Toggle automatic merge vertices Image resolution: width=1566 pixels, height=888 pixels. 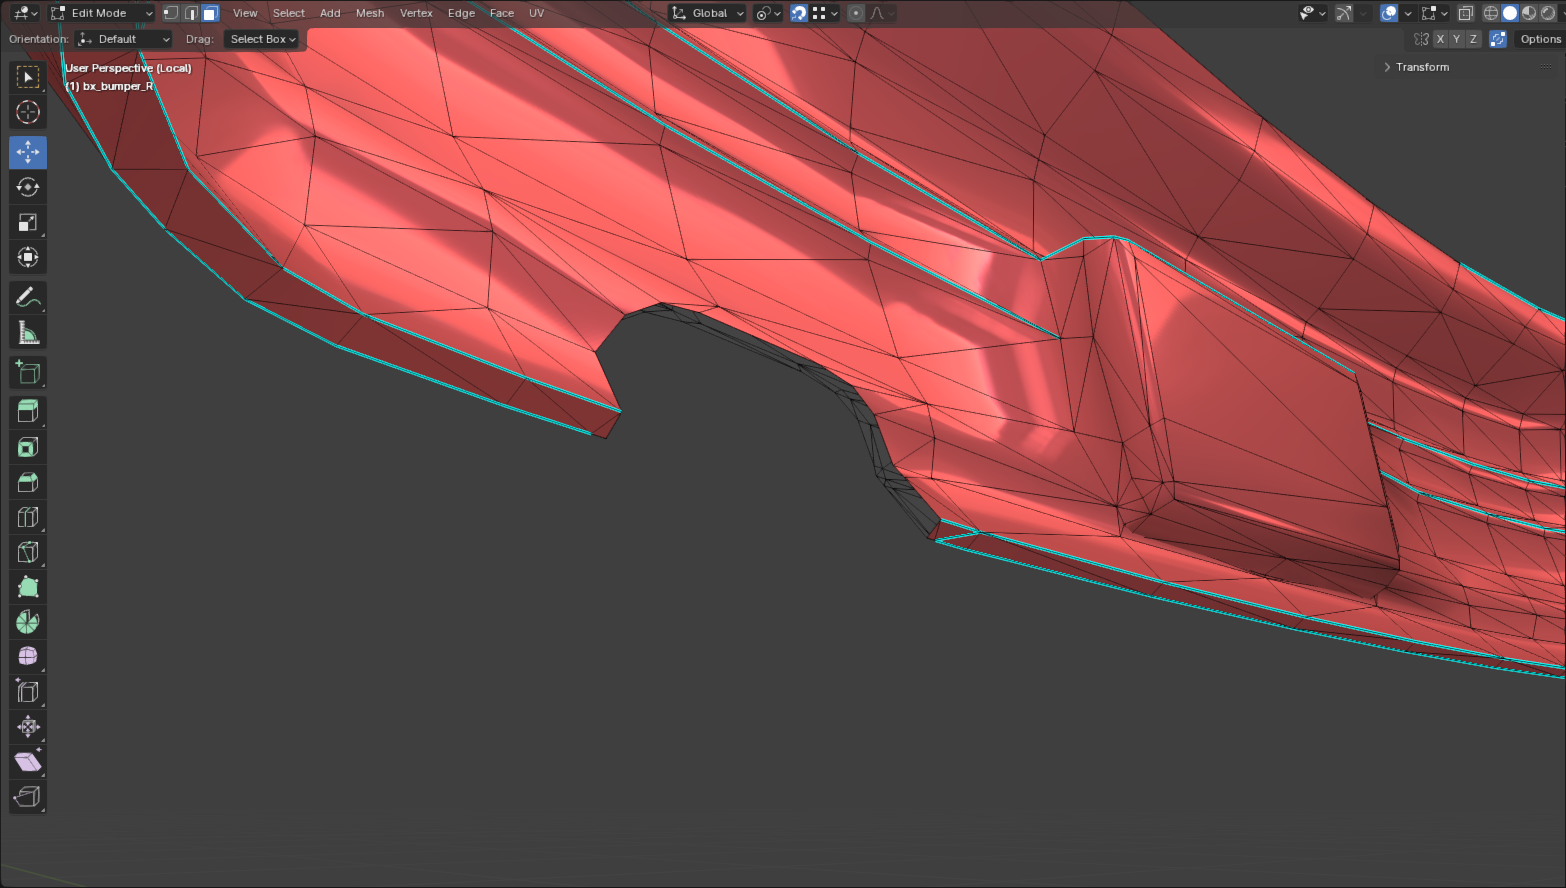click(x=1498, y=39)
